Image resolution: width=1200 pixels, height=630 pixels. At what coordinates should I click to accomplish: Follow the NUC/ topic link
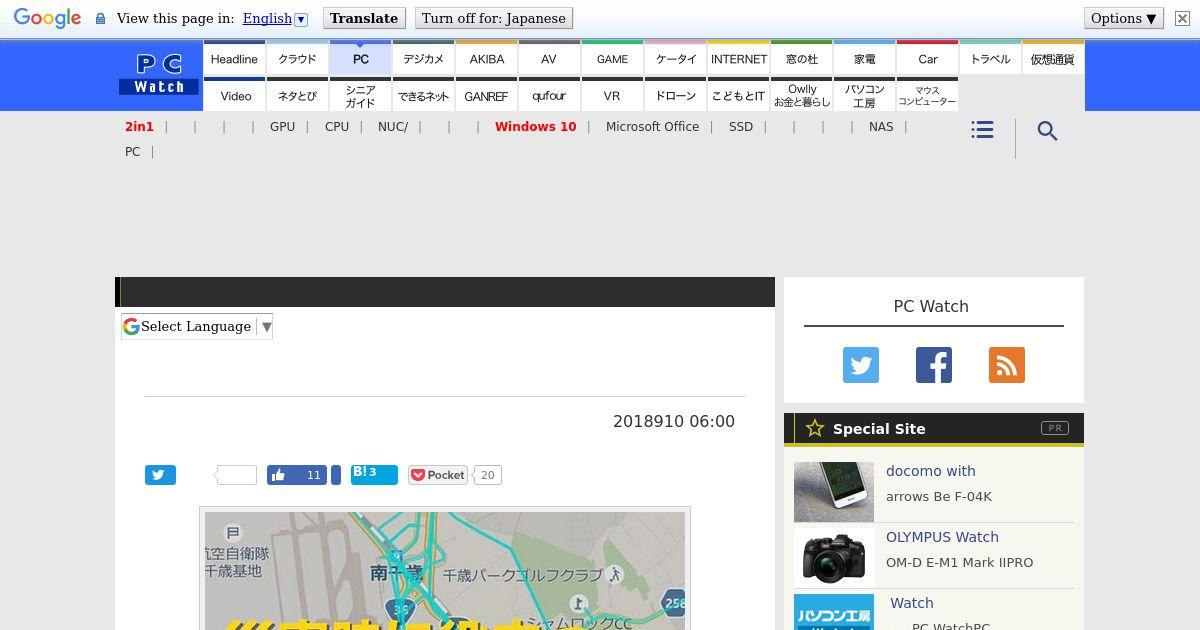click(393, 127)
